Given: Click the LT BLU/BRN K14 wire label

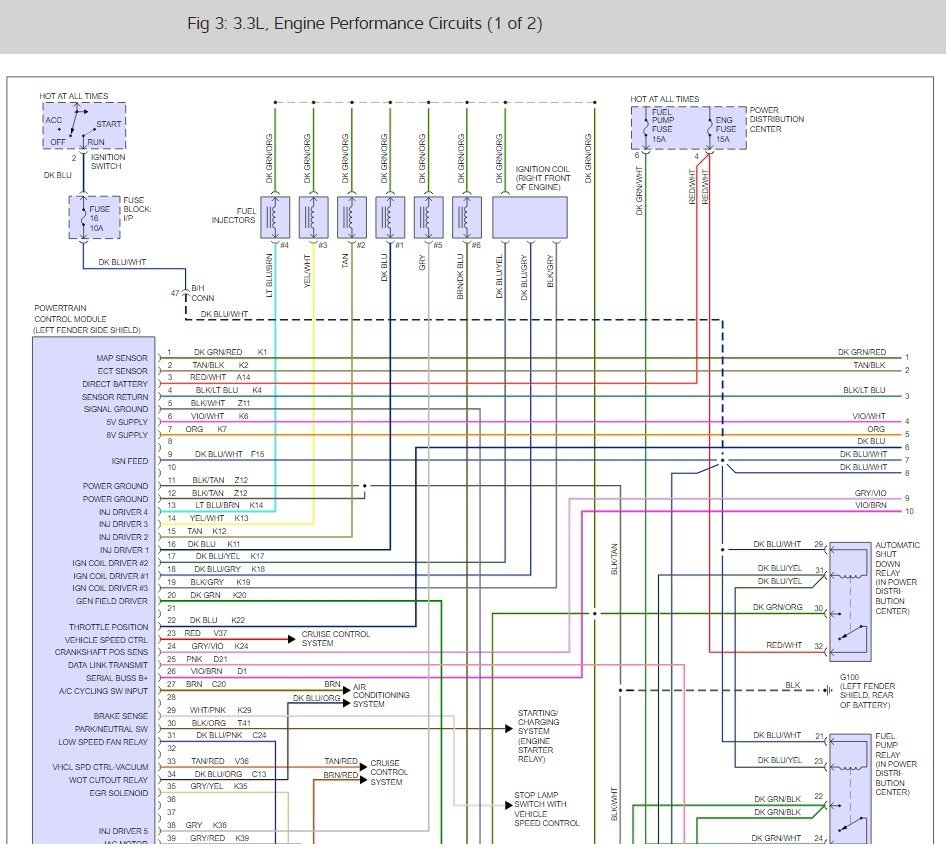Looking at the screenshot, I should (229, 505).
